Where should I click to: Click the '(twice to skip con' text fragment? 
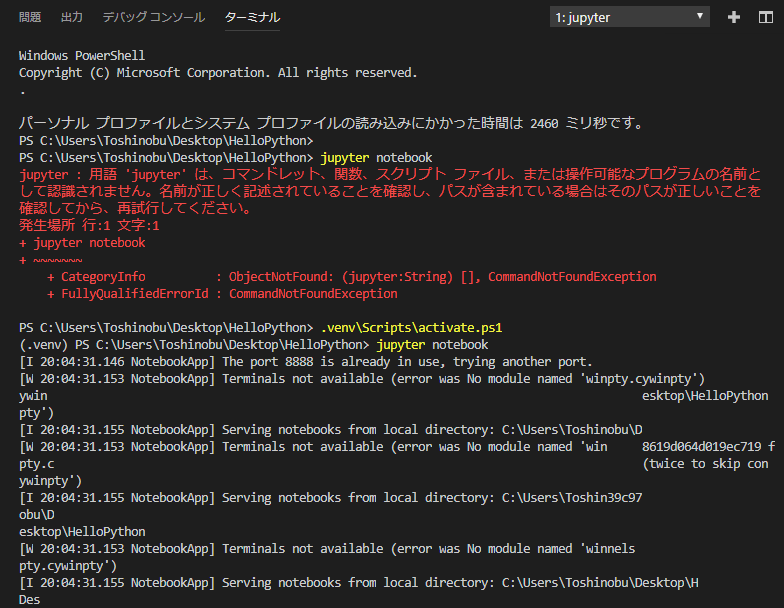tap(705, 464)
